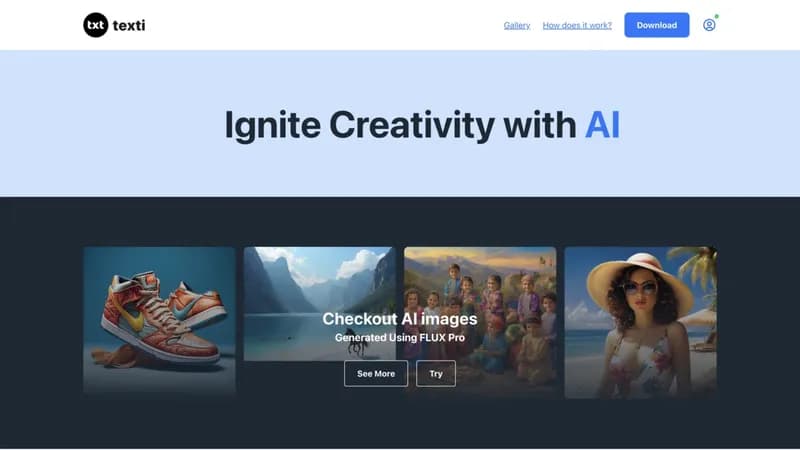Image resolution: width=800 pixels, height=450 pixels.
Task: Click the green status dot on profile icon
Action: (x=716, y=17)
